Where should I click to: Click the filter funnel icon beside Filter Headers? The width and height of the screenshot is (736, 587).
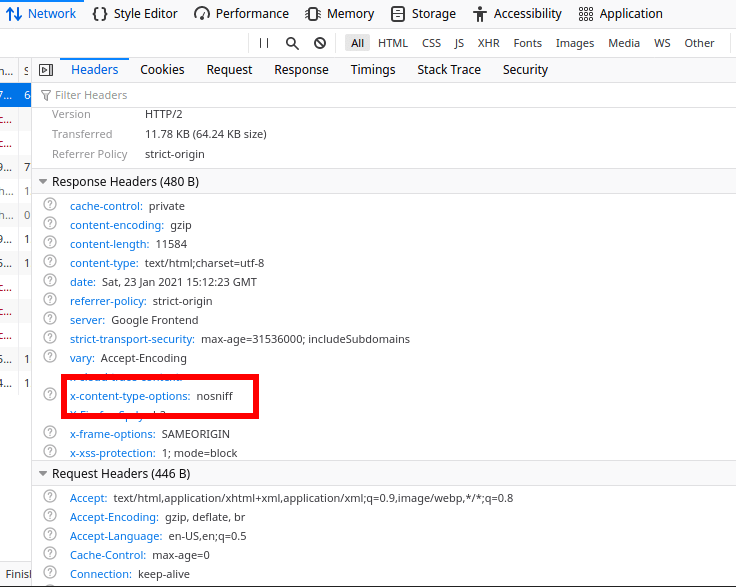click(46, 96)
